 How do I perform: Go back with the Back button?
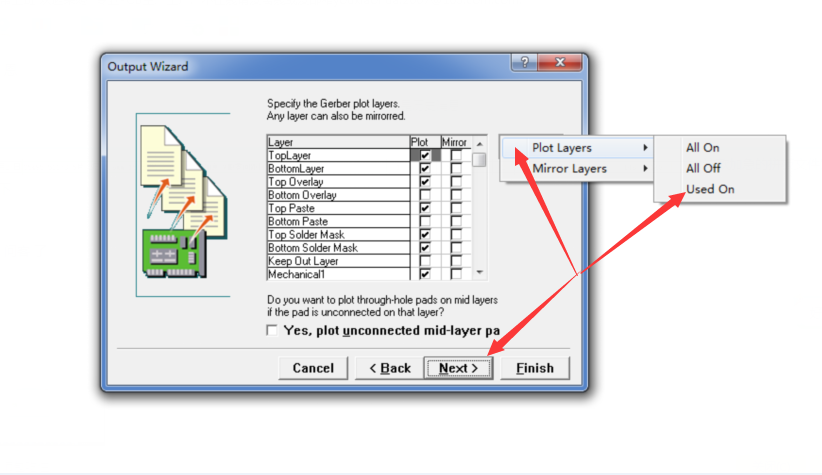tap(390, 368)
